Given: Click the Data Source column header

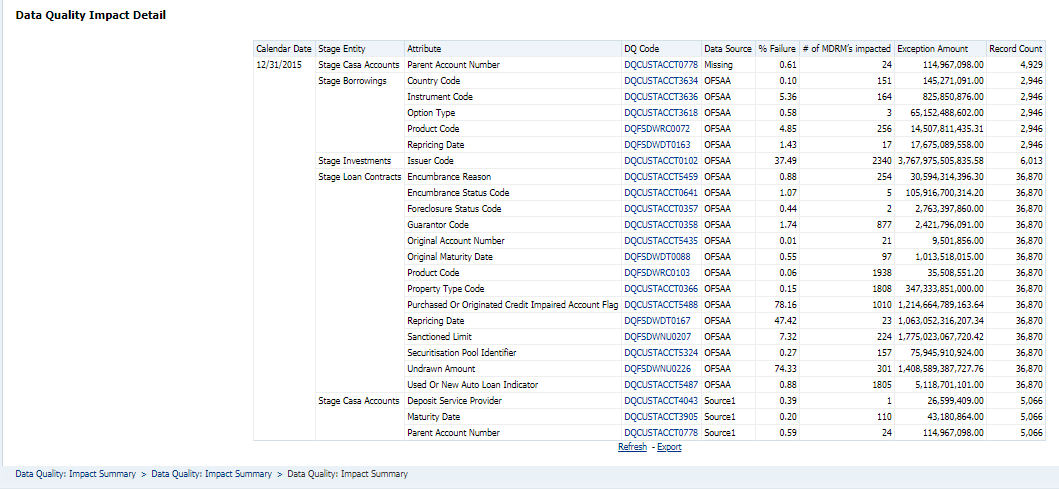Looking at the screenshot, I should 727,49.
